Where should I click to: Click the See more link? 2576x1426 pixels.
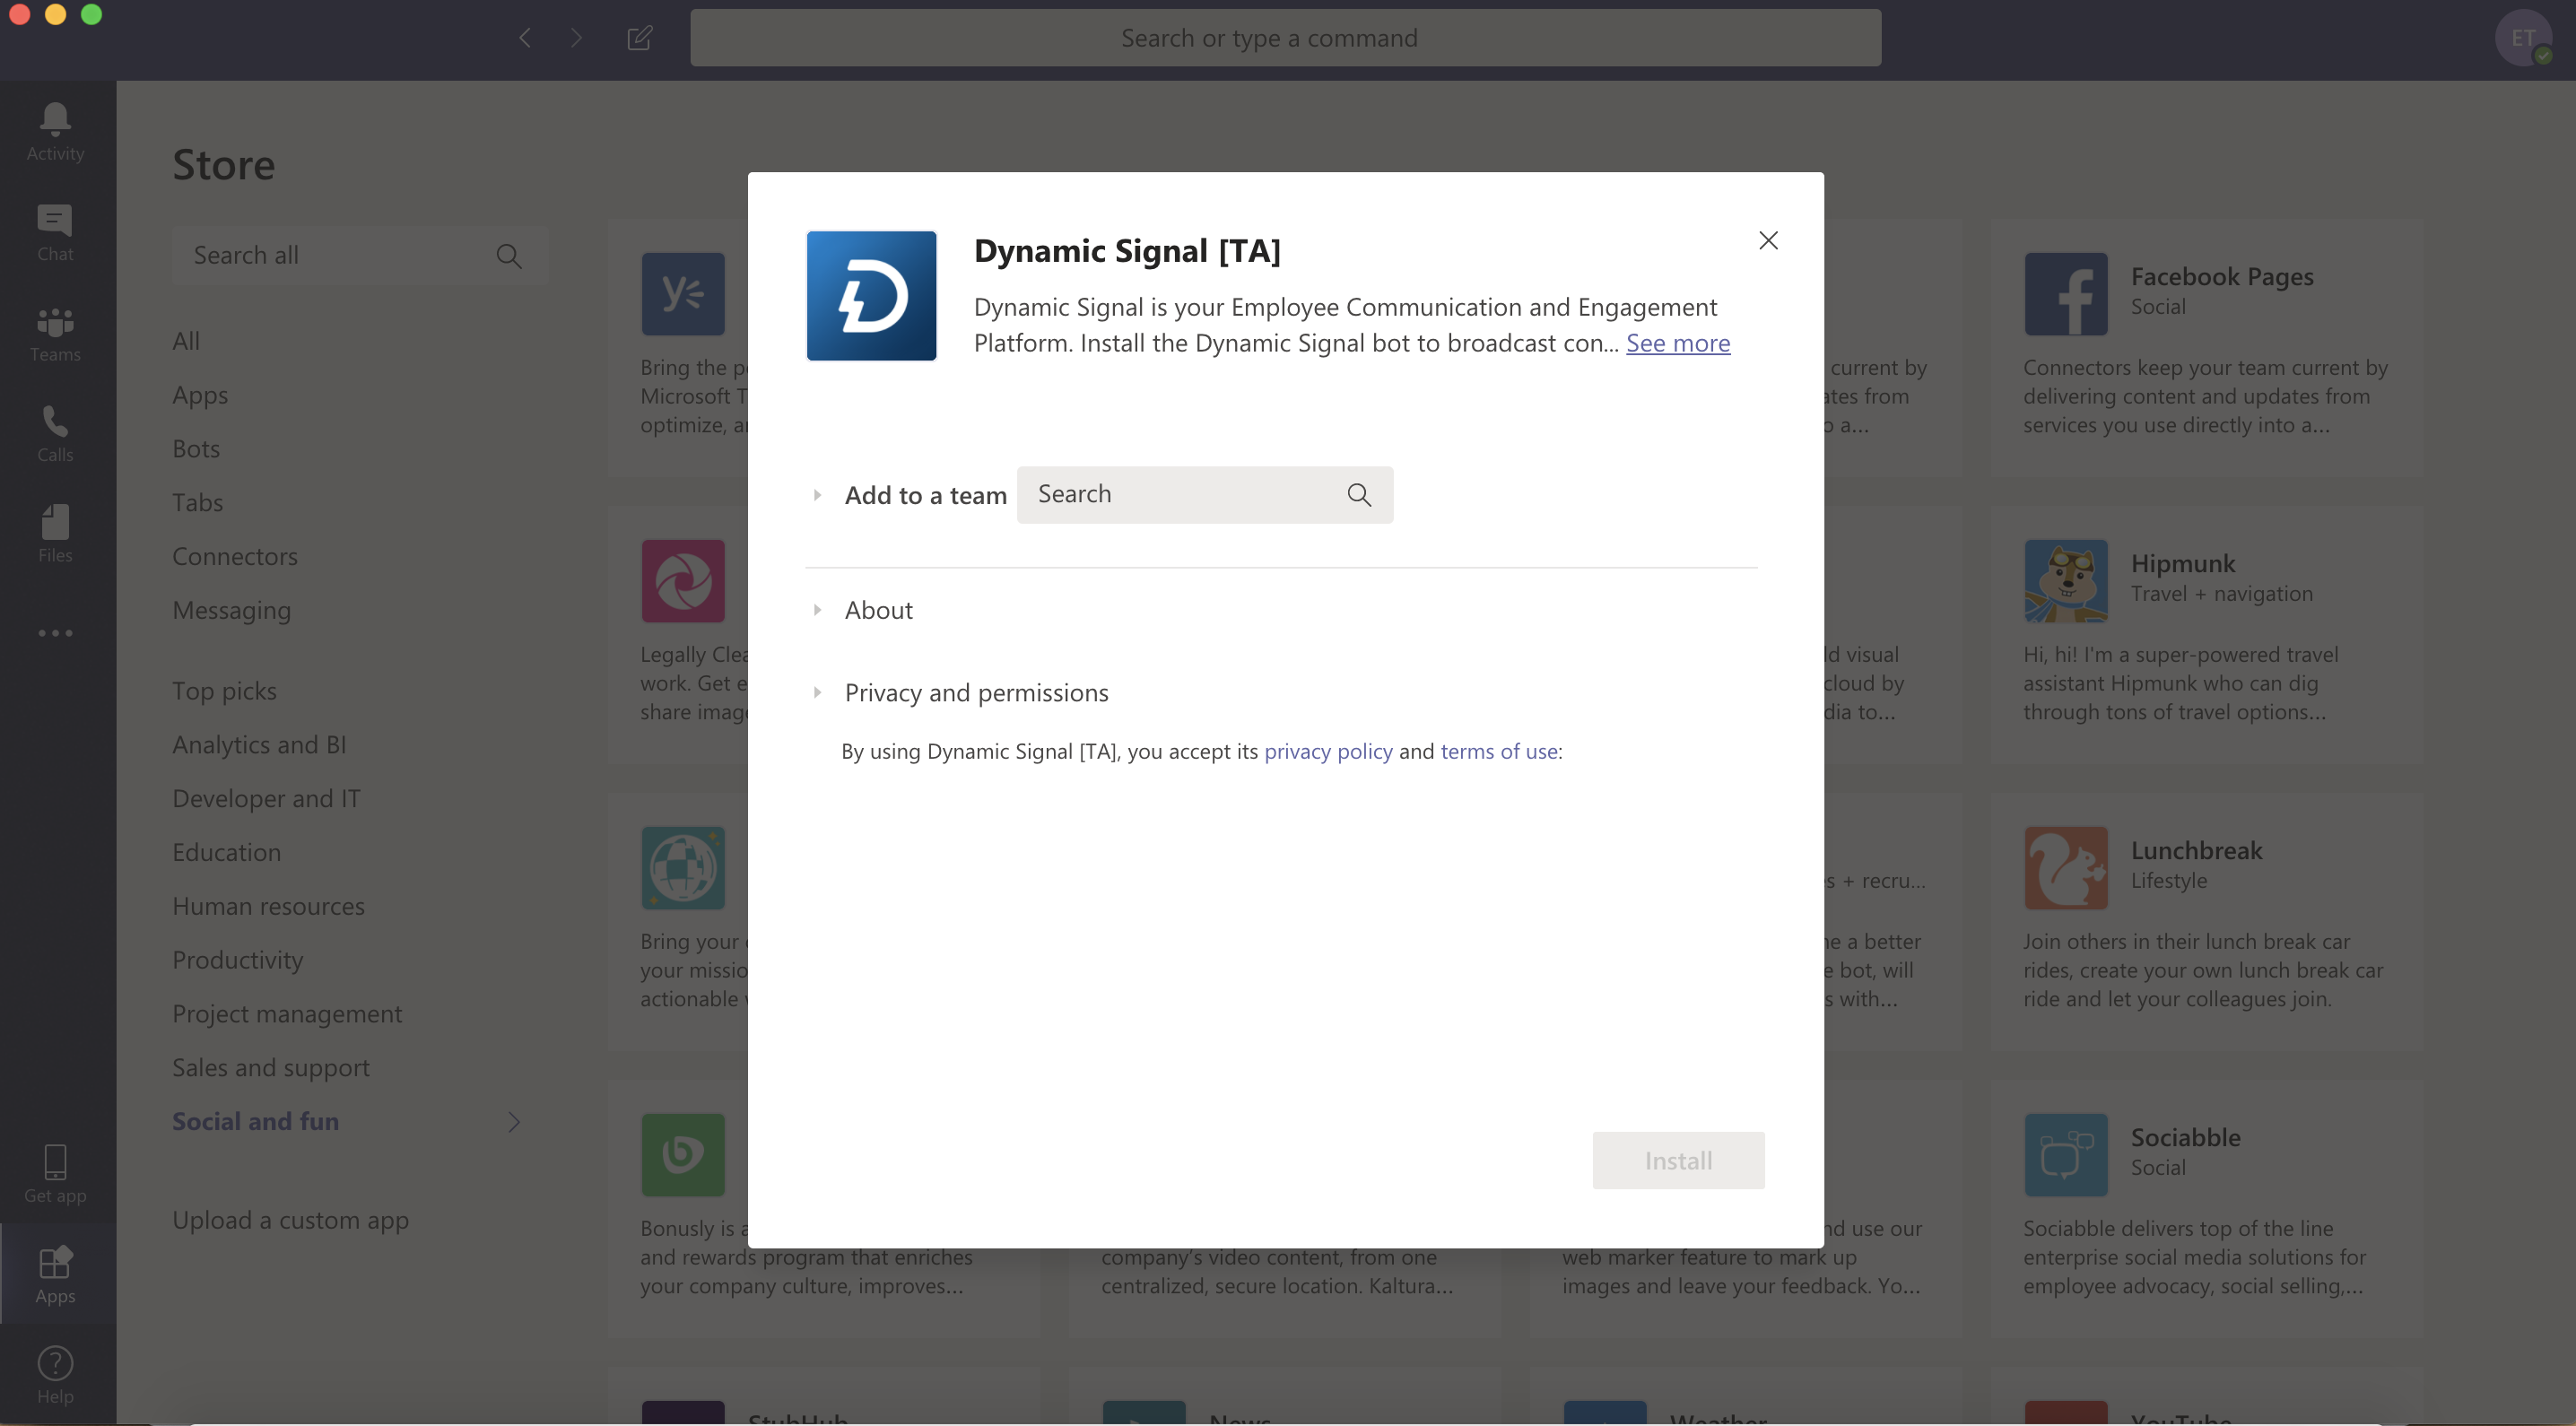[1677, 343]
